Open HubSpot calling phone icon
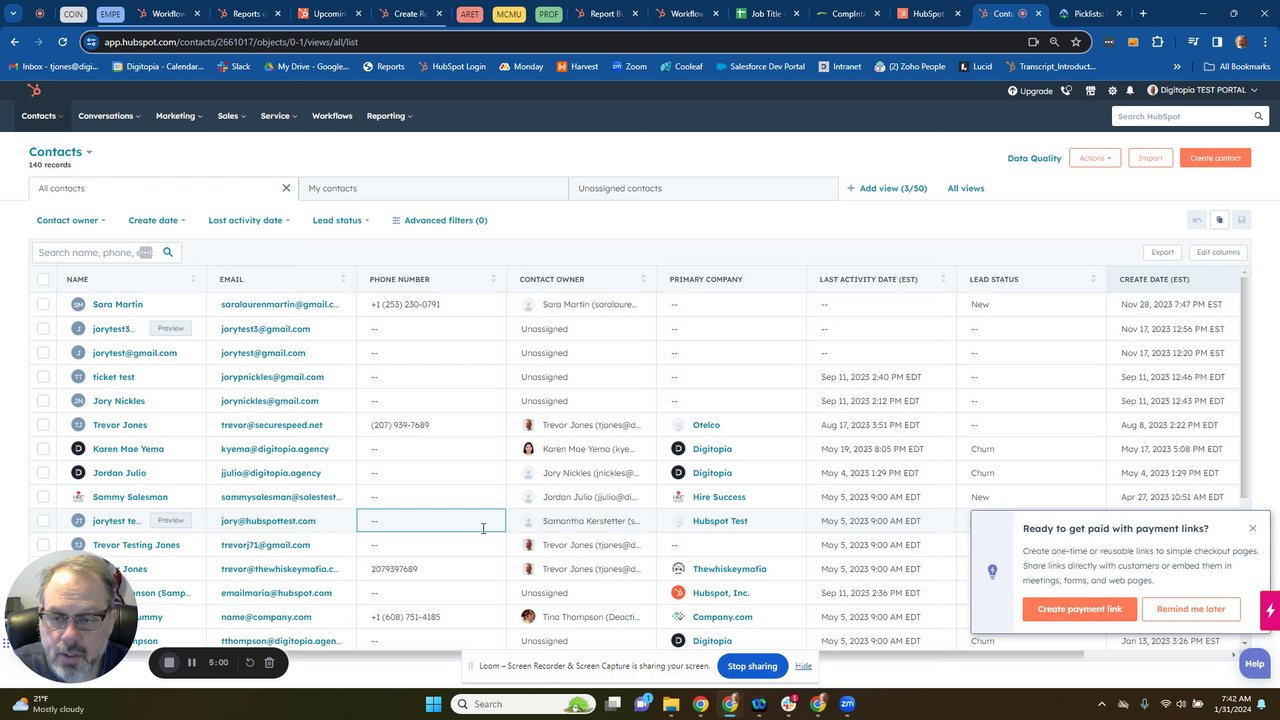 coord(1066,90)
